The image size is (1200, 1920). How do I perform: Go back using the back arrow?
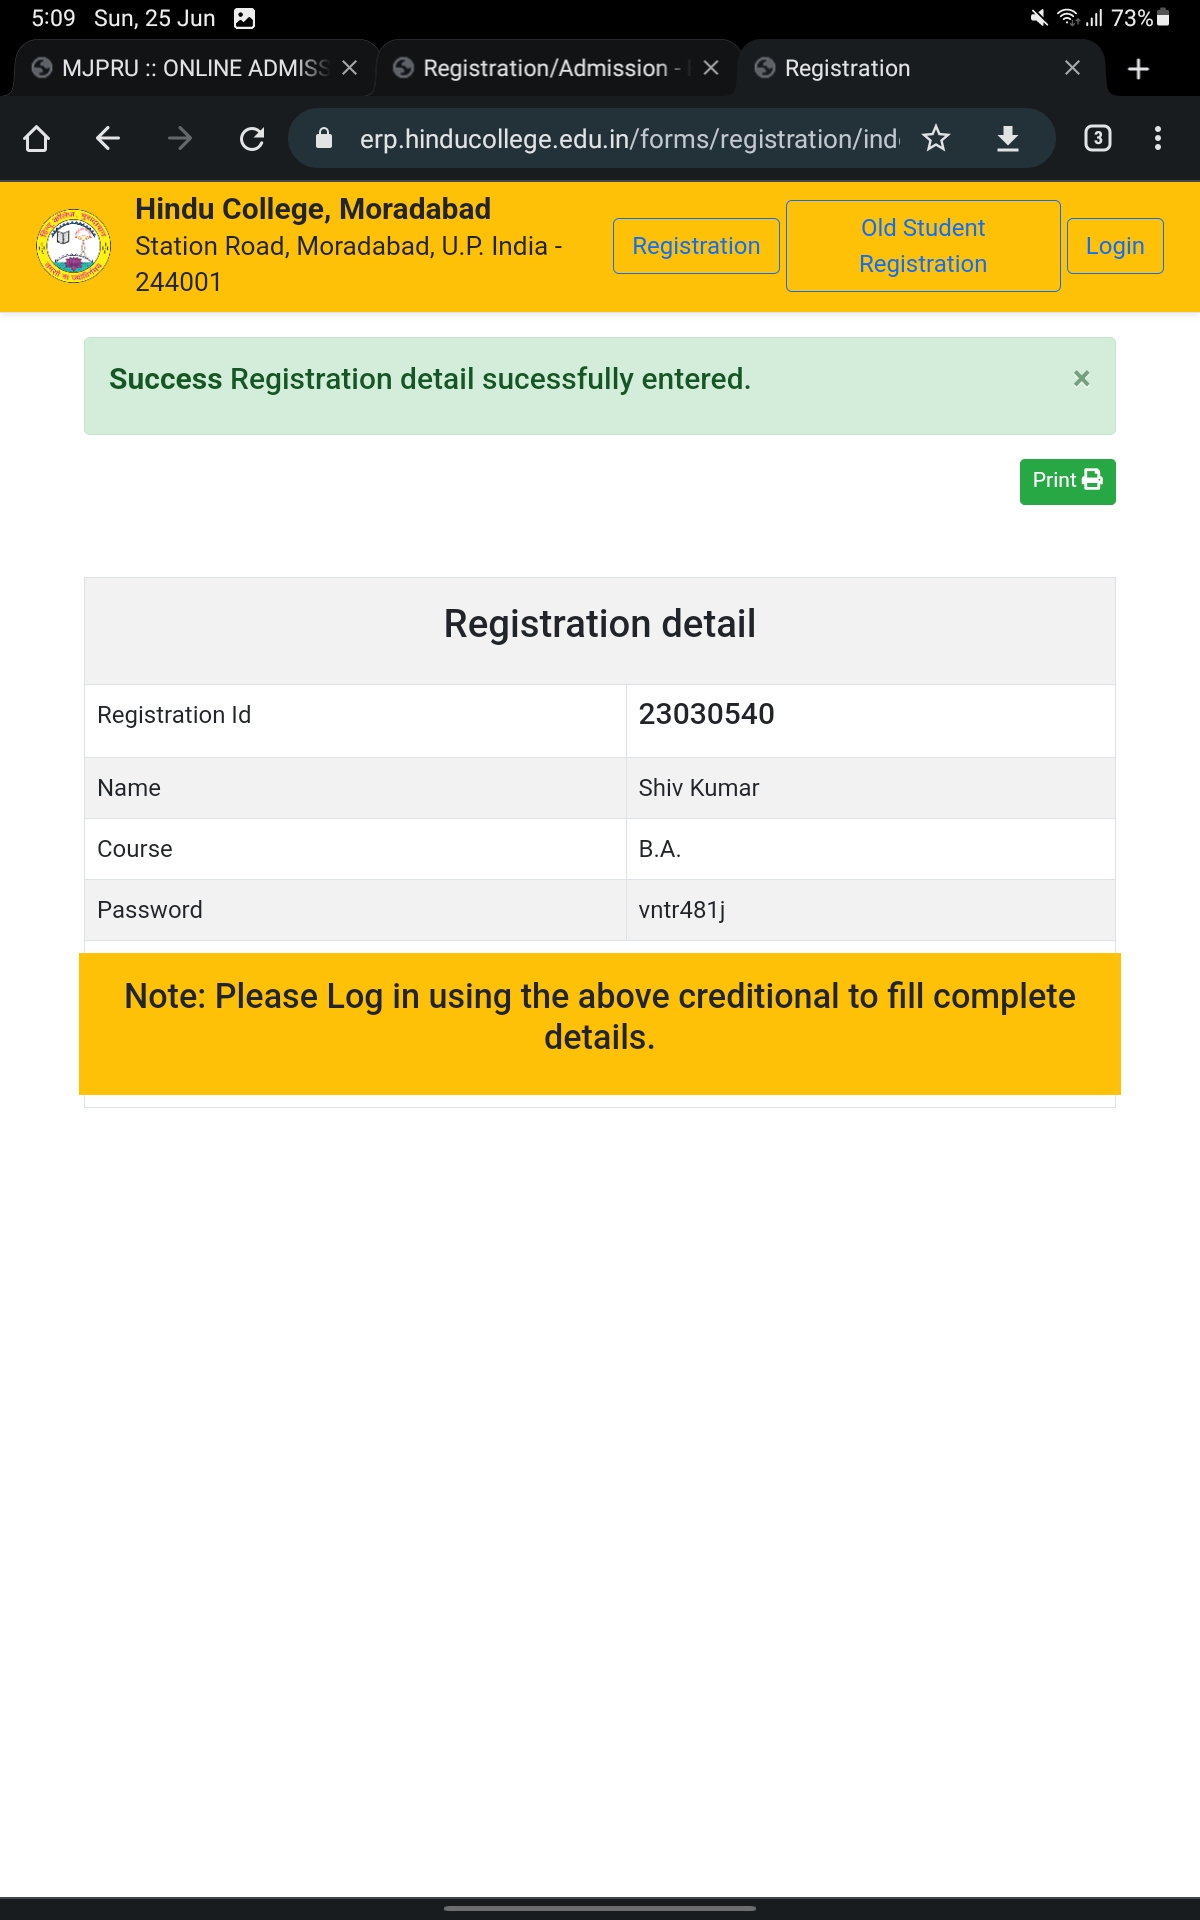point(108,138)
